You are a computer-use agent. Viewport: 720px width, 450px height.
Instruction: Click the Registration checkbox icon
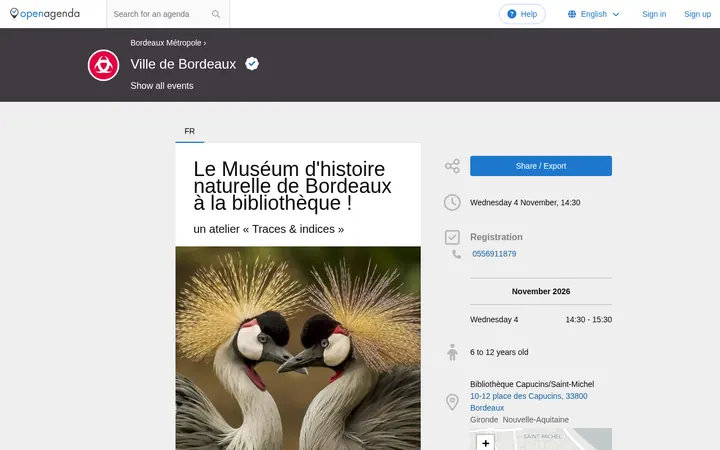(452, 237)
